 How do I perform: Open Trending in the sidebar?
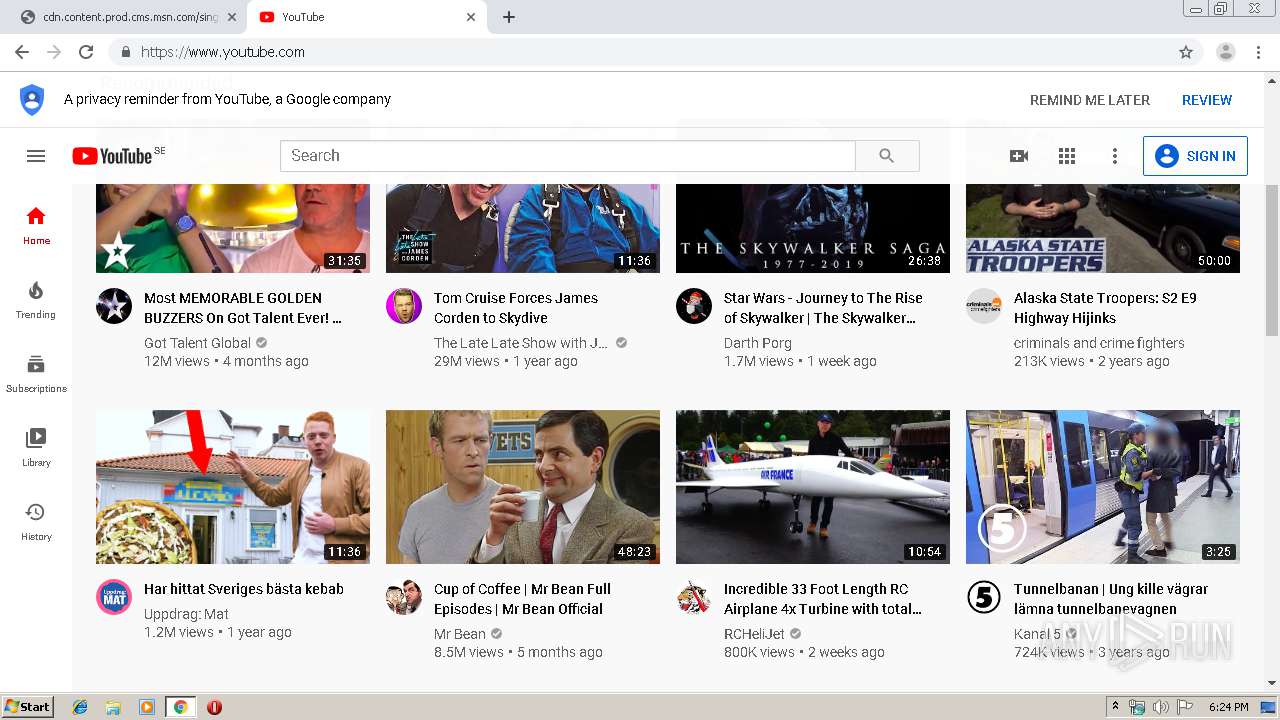point(36,299)
